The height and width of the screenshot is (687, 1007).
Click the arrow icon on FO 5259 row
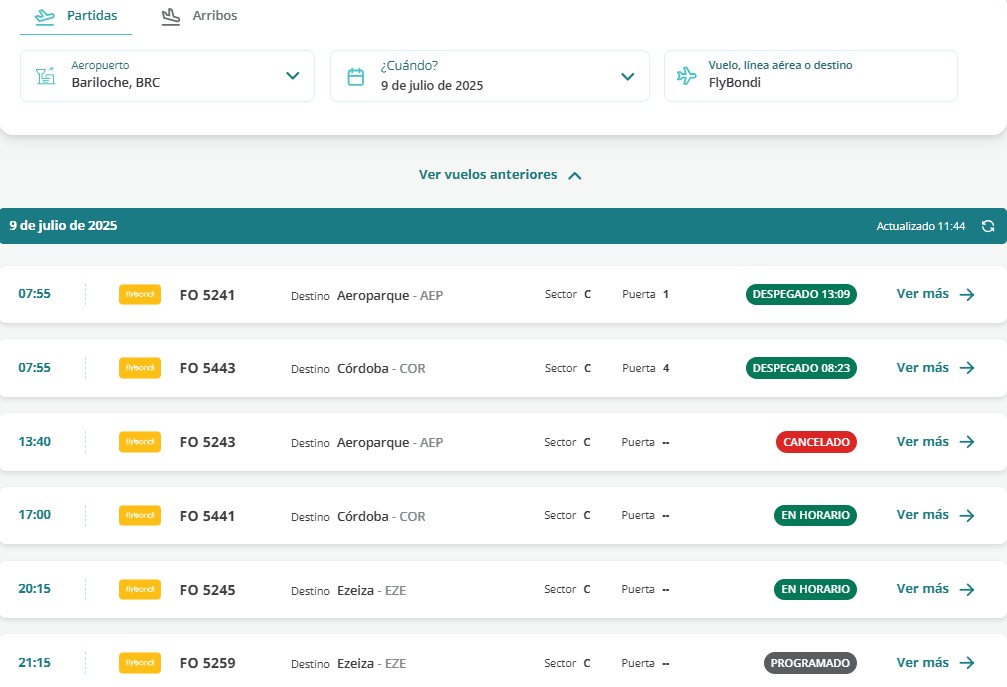point(966,663)
